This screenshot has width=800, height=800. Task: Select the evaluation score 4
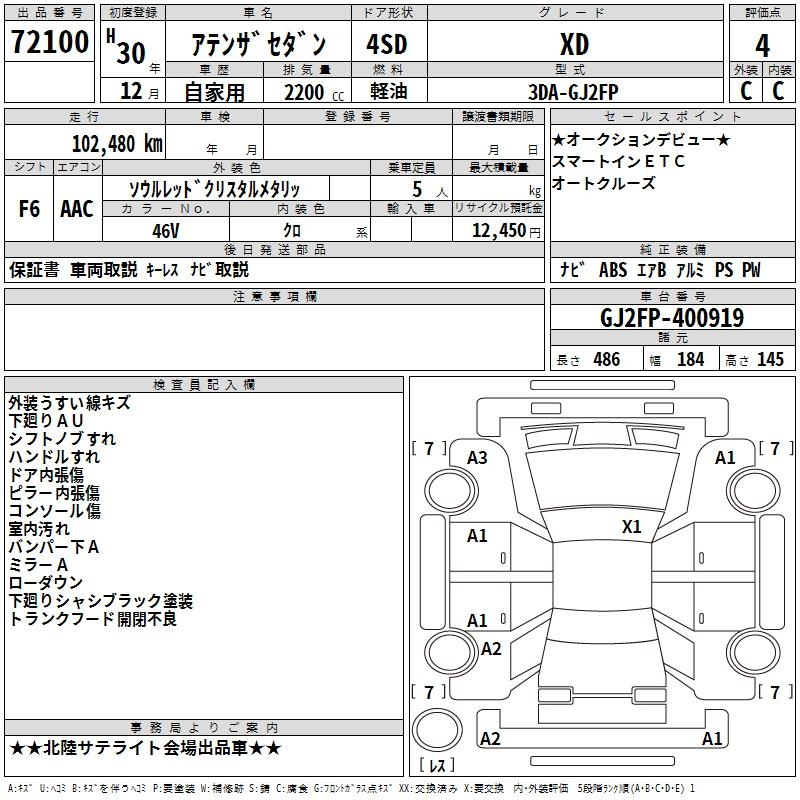coord(762,44)
